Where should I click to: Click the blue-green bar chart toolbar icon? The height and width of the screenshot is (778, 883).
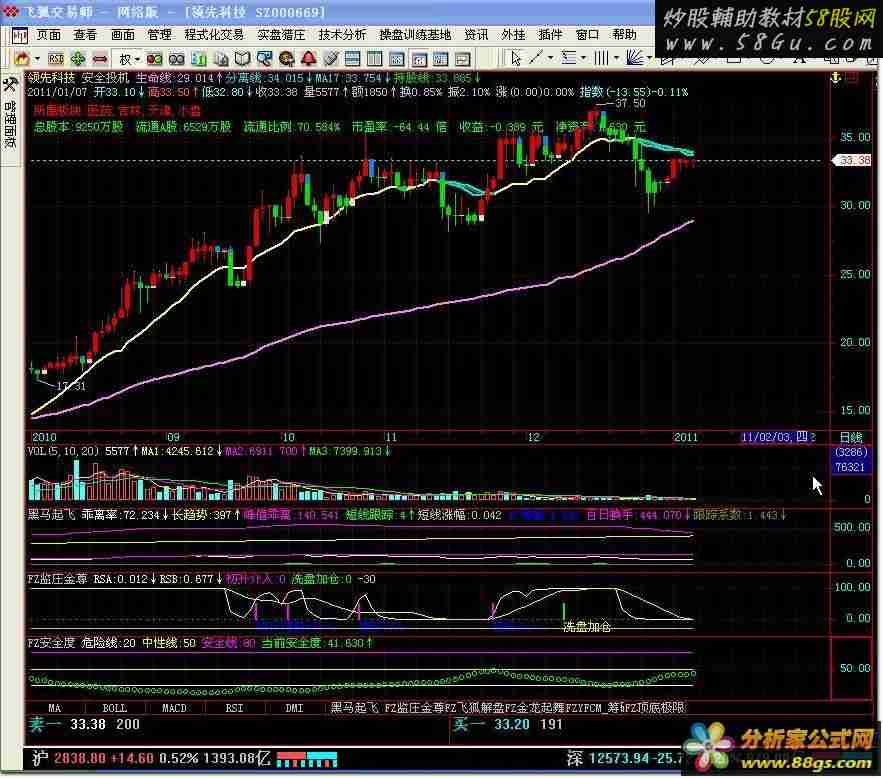(x=198, y=59)
